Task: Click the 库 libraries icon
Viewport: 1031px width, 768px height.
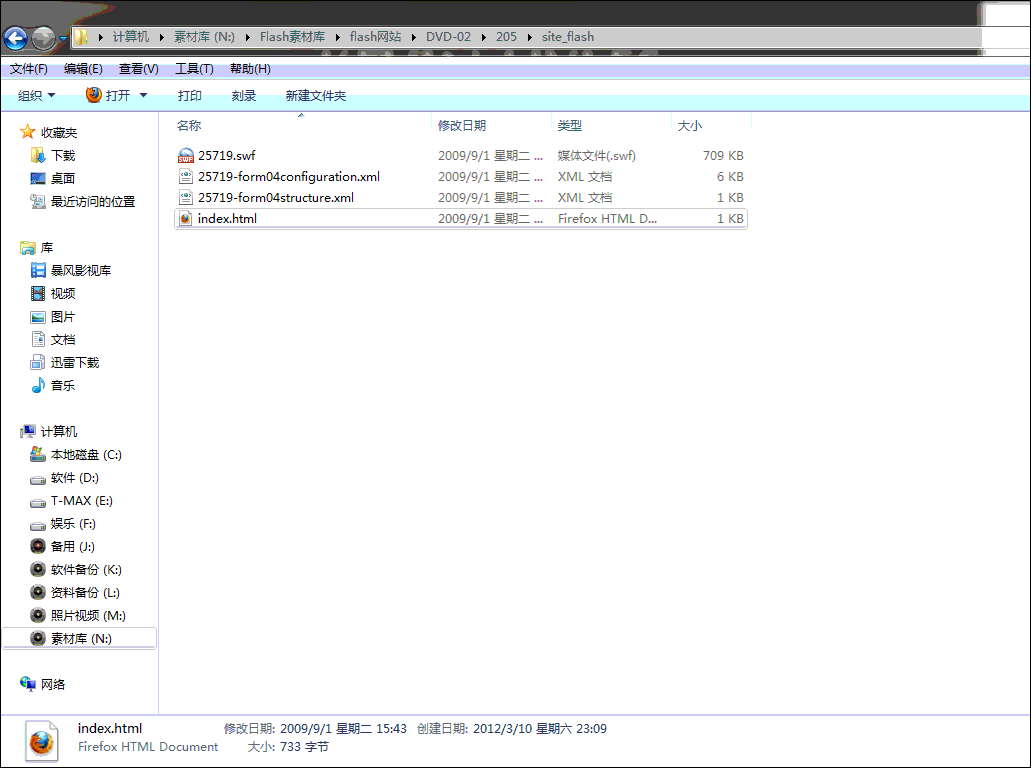Action: [x=28, y=248]
